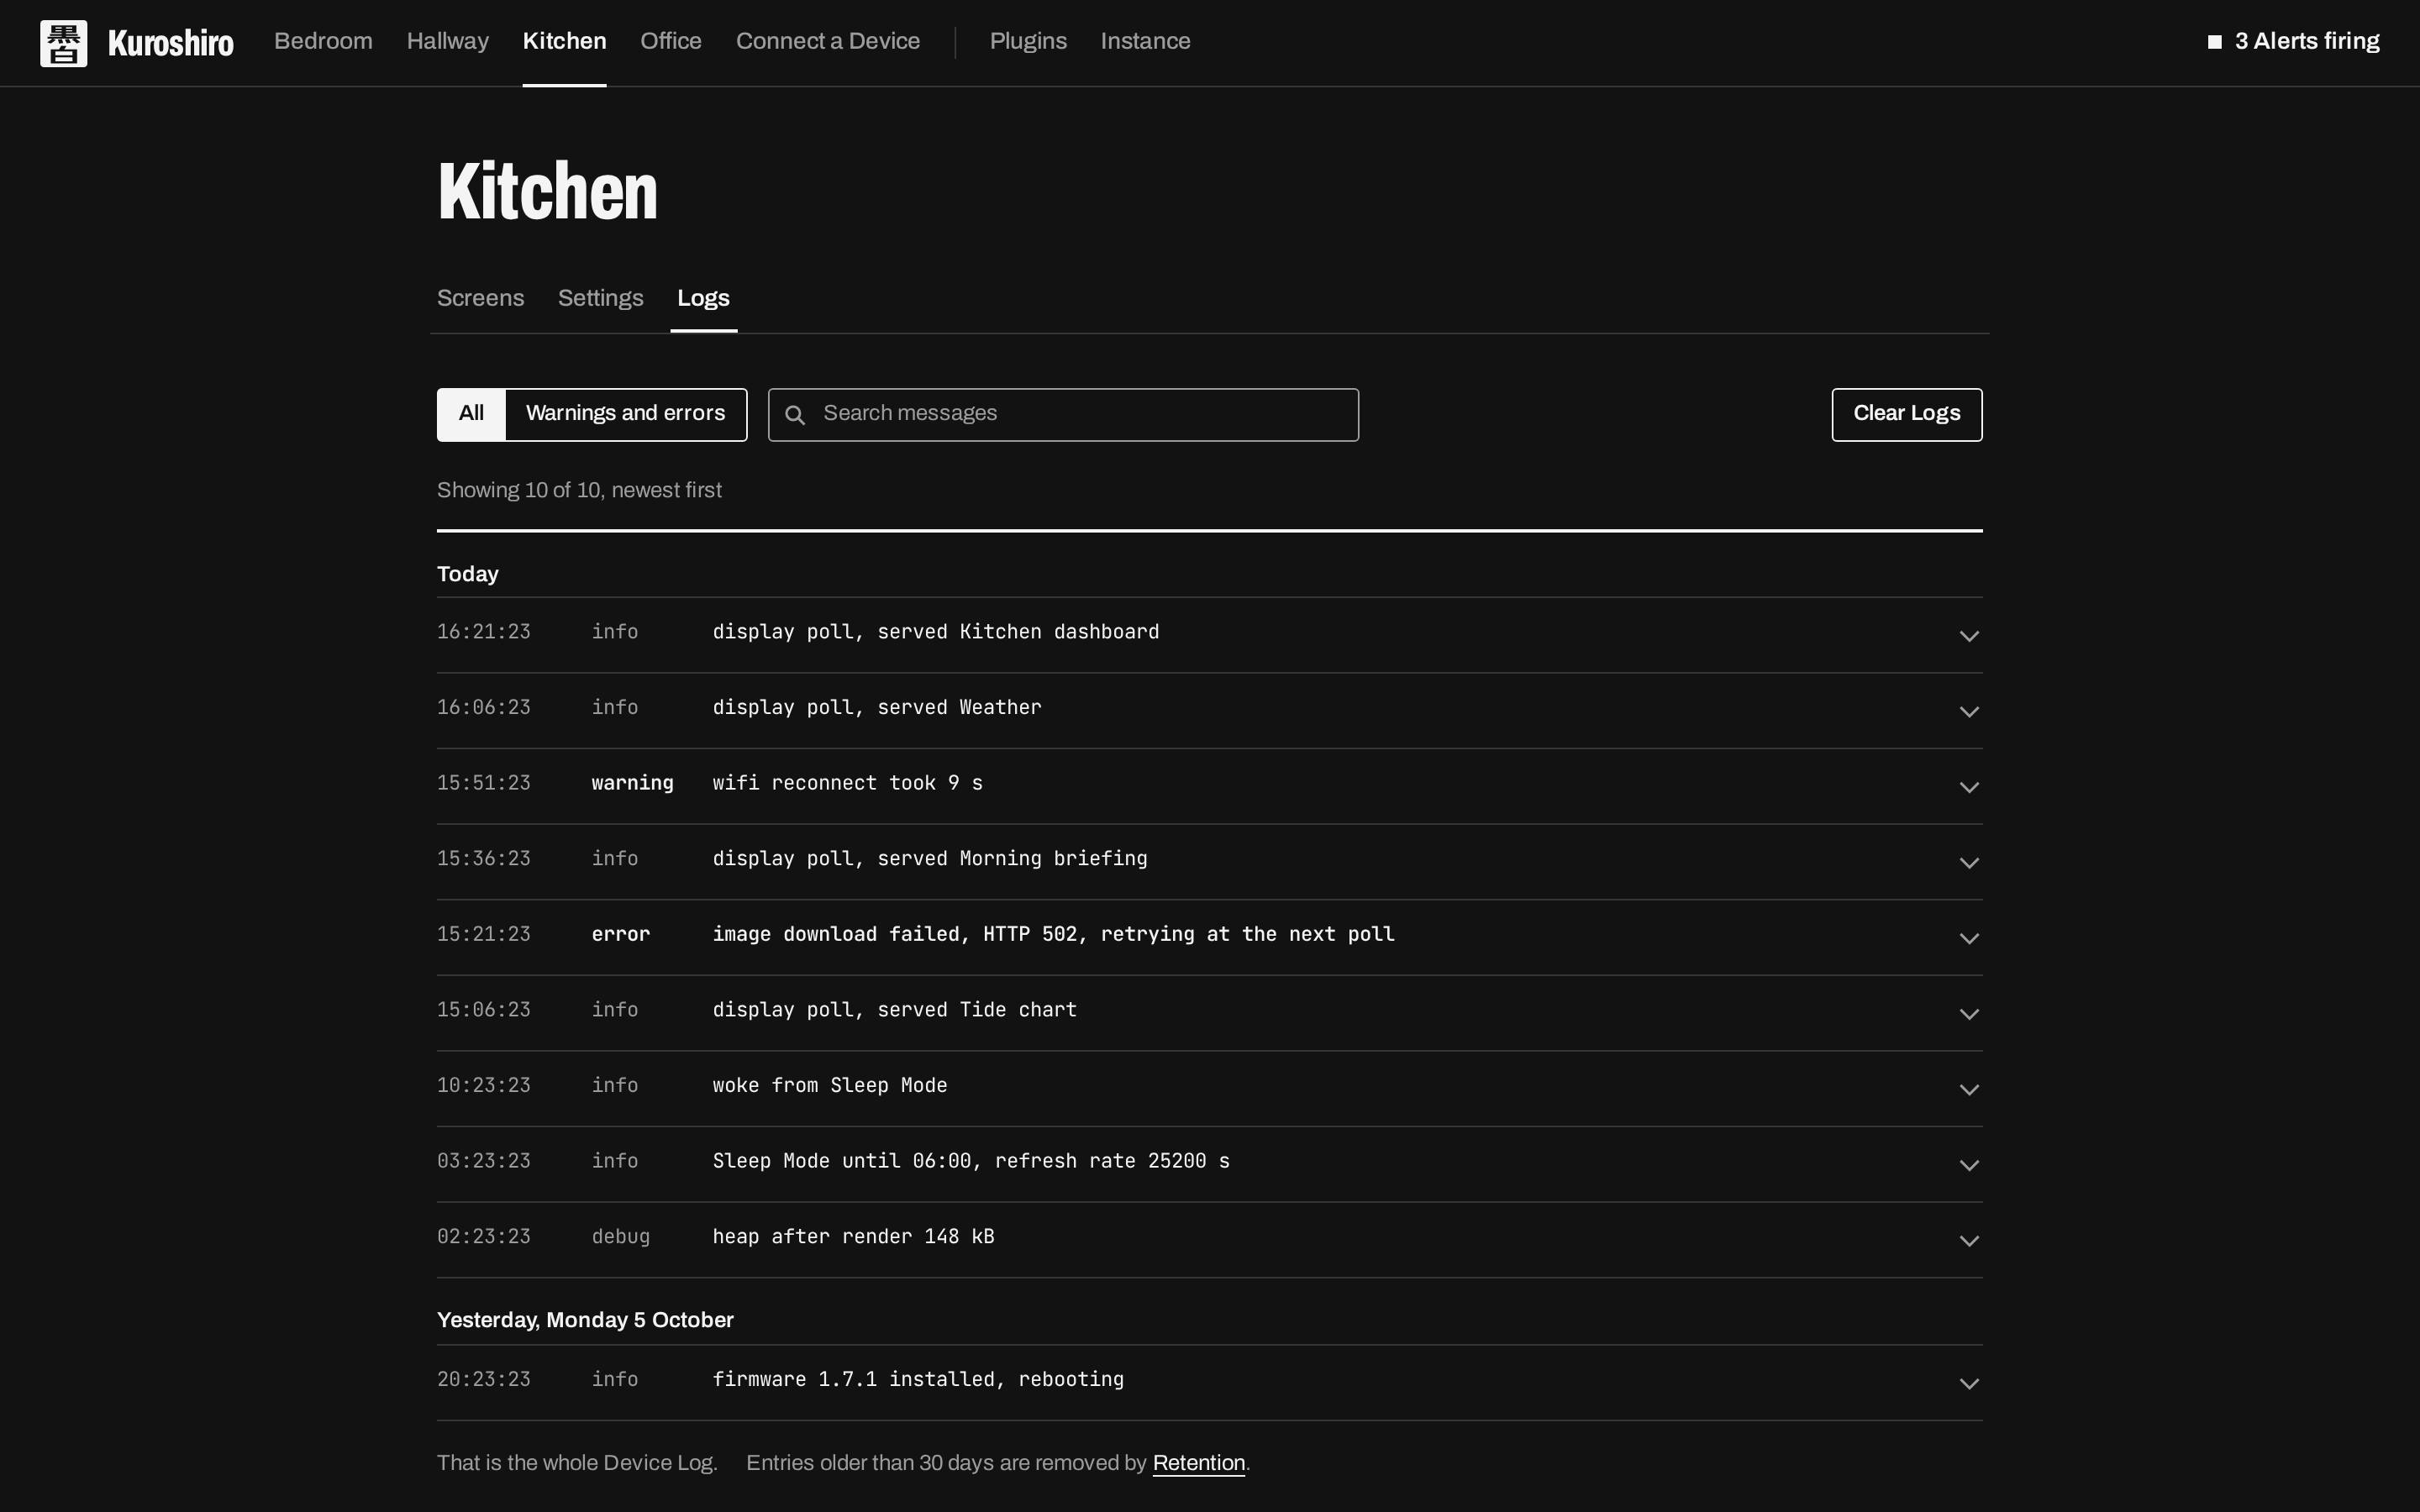The height and width of the screenshot is (1512, 2420).
Task: Expand the firmware 1.7.1 installed entry
Action: click(1209, 1383)
